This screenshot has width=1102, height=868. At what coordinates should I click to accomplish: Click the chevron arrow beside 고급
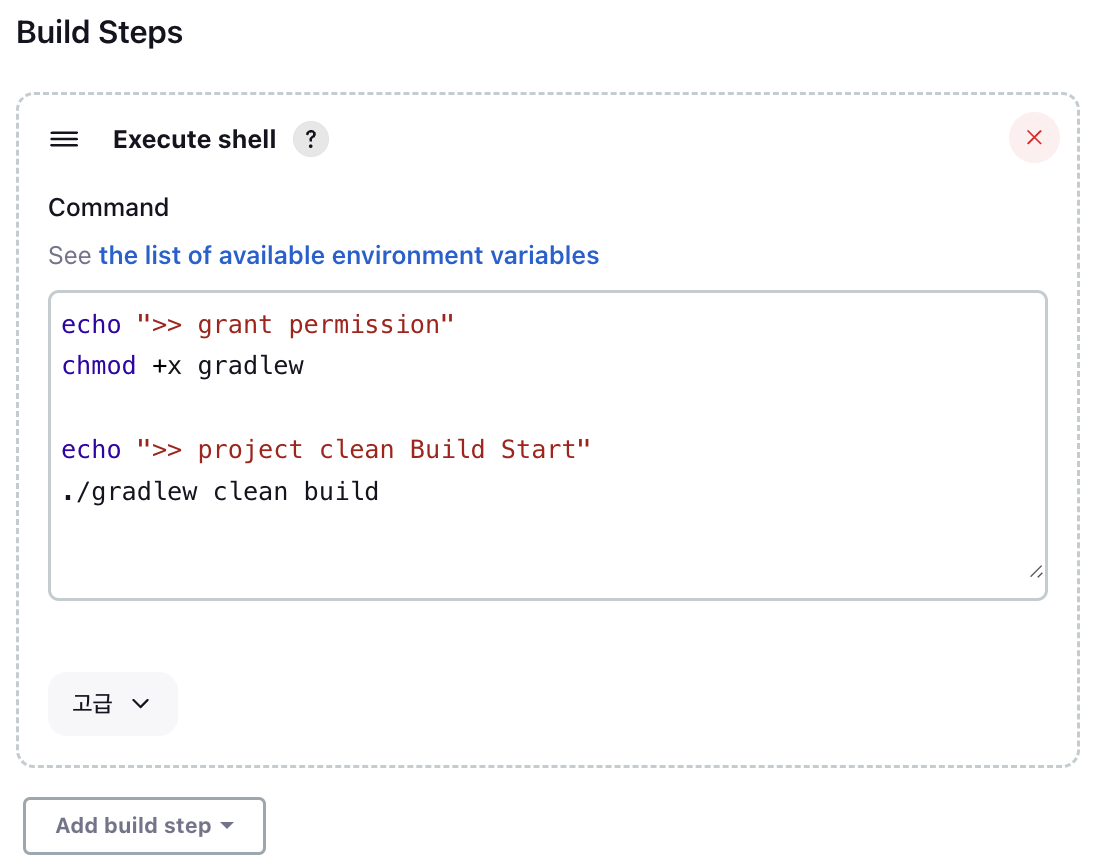click(x=141, y=704)
